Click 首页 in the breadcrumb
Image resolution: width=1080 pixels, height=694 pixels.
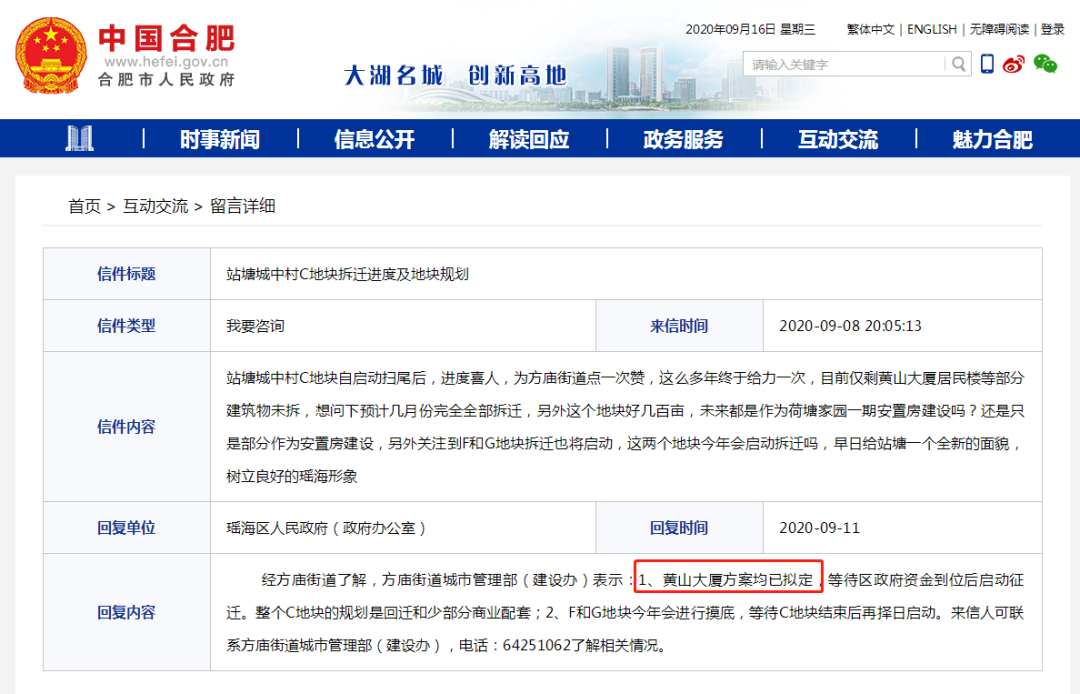[84, 206]
